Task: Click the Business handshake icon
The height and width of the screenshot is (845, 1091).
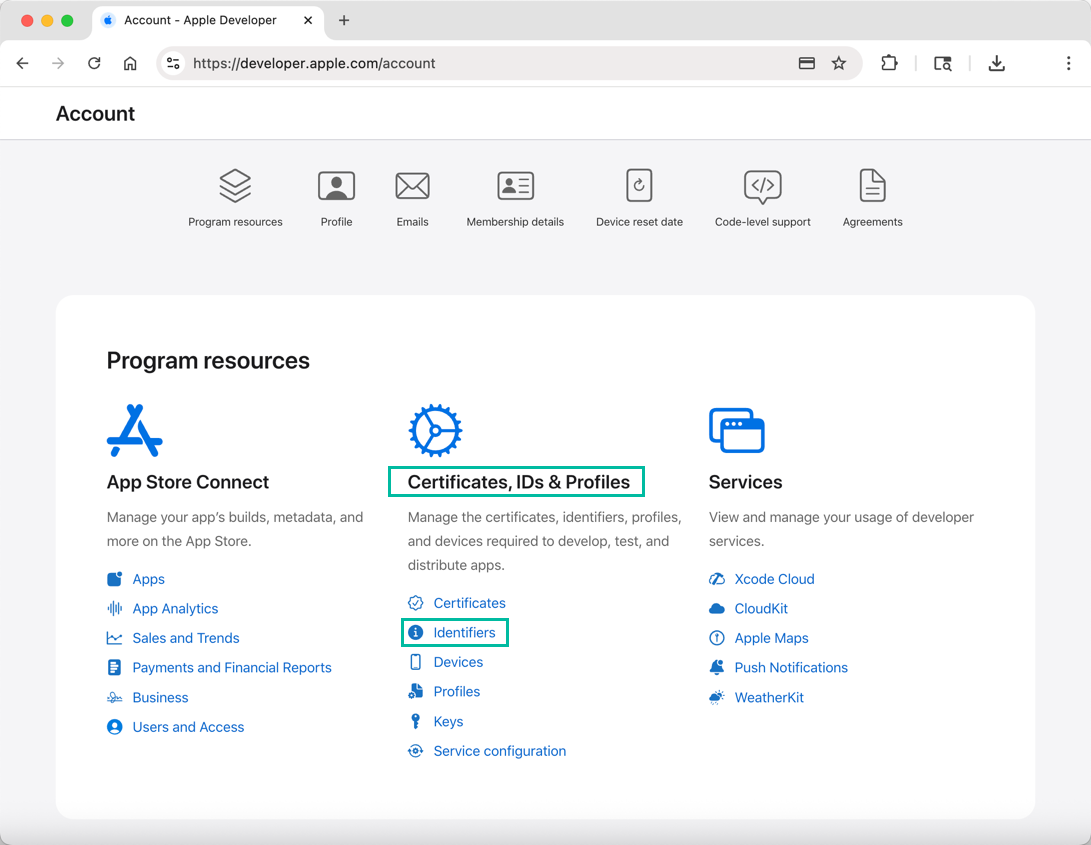Action: (115, 697)
